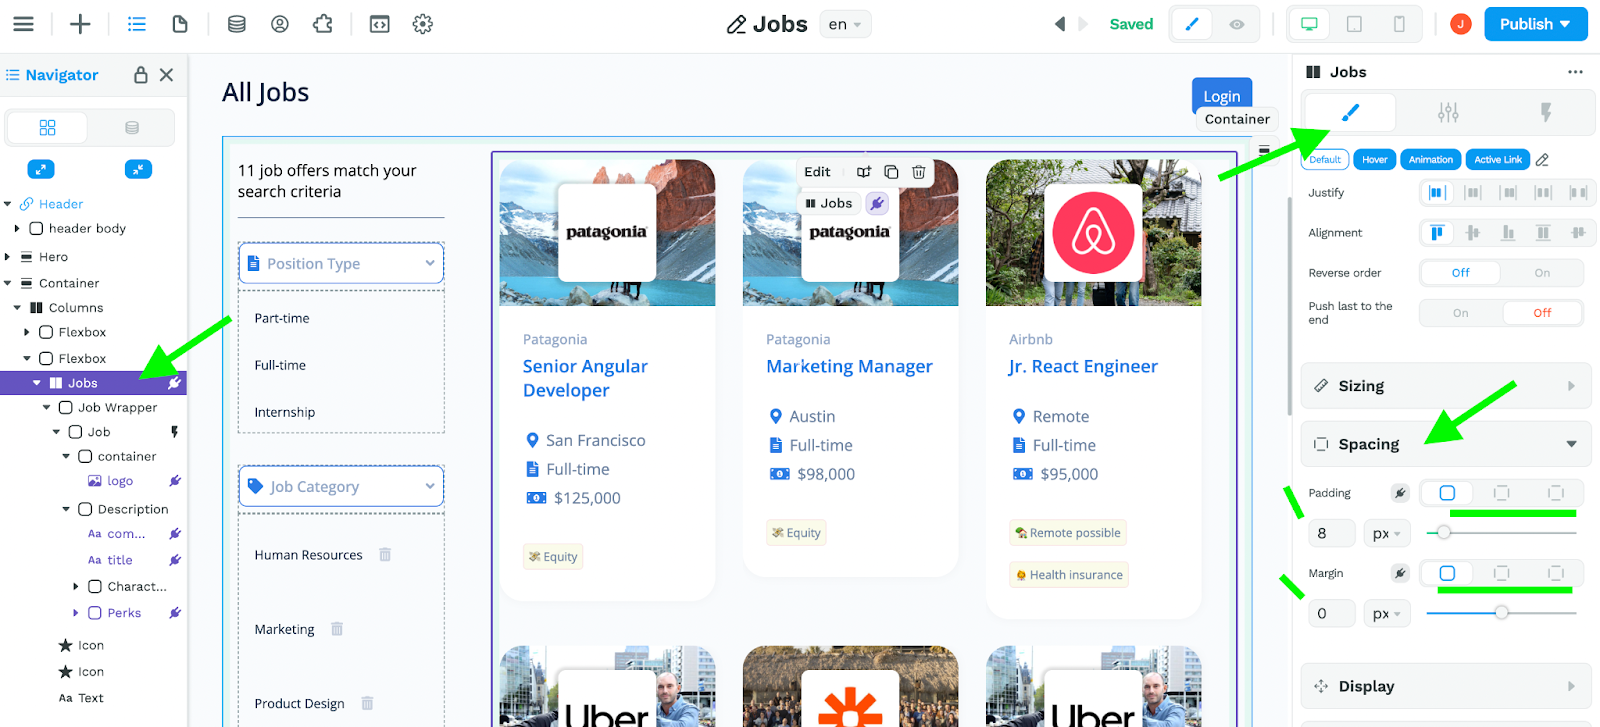
Task: Switch to pencil edit mode in top bar
Action: 1192,24
